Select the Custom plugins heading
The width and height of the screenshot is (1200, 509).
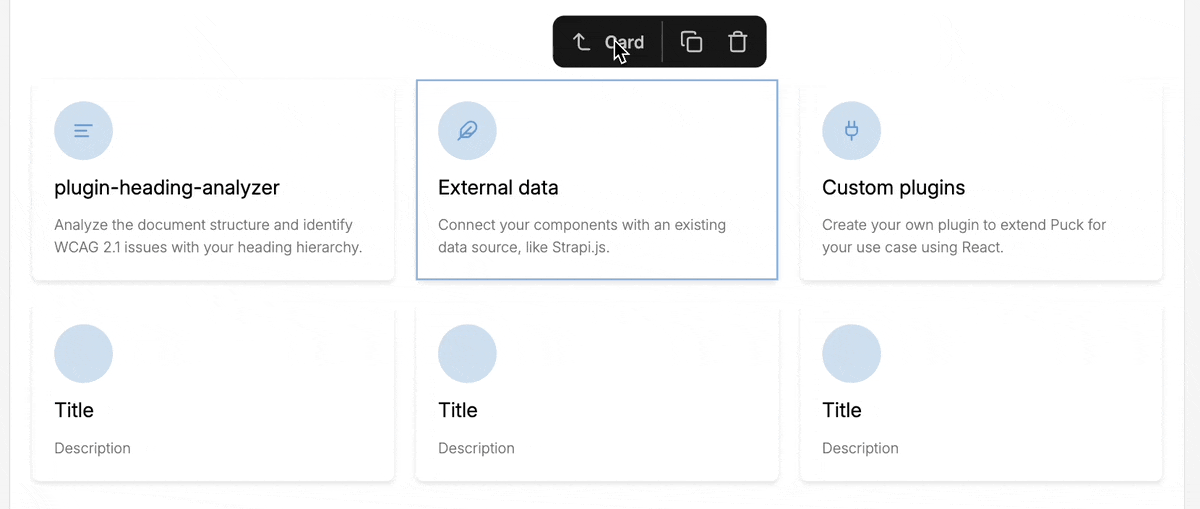click(x=893, y=188)
